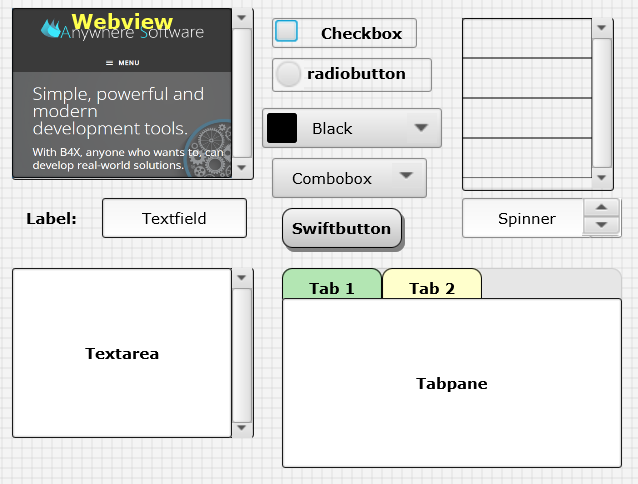Viewport: 638px width, 484px height.
Task: Click the list view scrollbar thumb
Action: coord(602,103)
